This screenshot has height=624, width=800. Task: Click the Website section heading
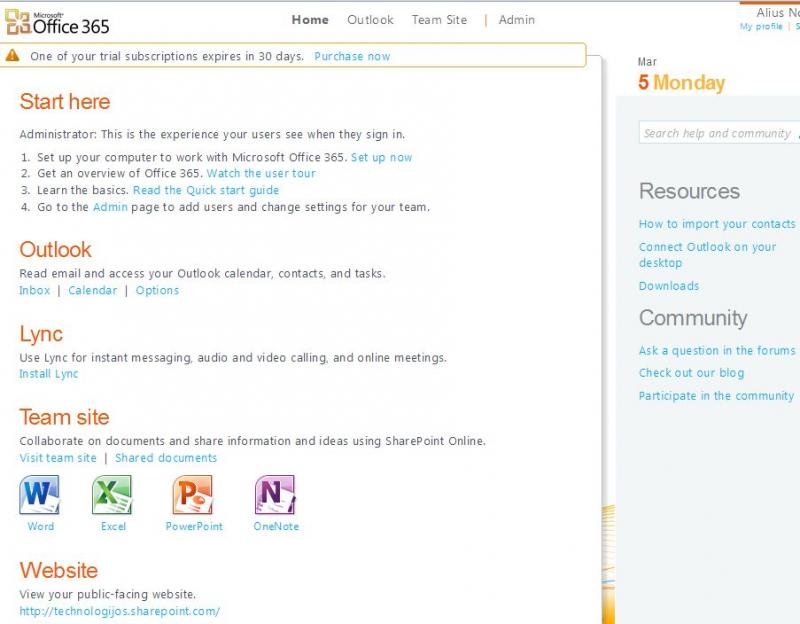[59, 570]
